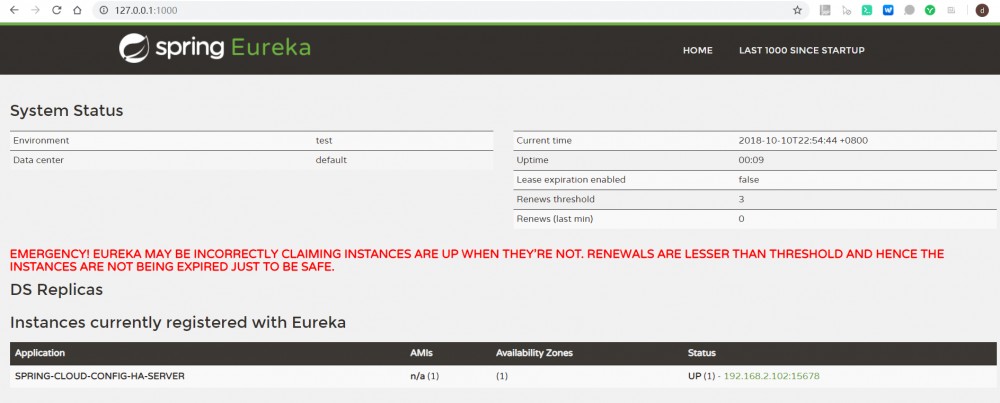Click the Availability Zones column header
This screenshot has height=403, width=1000.
tap(534, 353)
